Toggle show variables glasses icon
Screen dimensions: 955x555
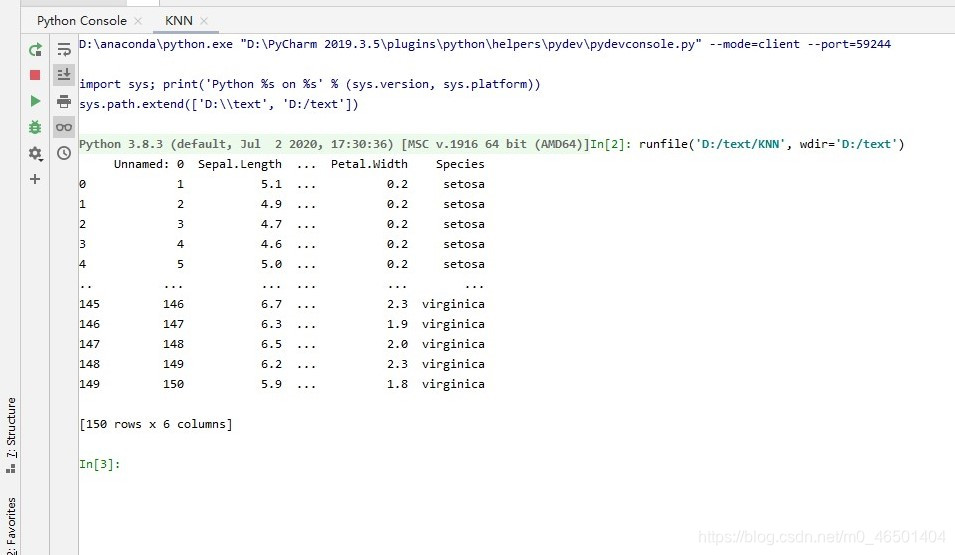64,127
